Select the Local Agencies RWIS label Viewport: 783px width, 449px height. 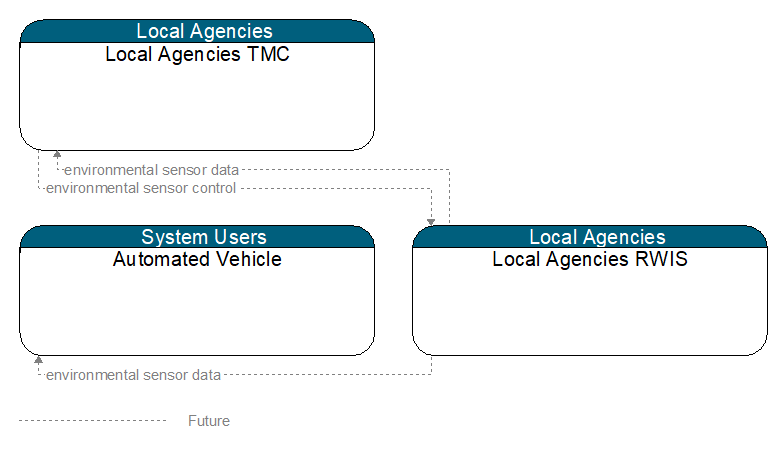(590, 259)
